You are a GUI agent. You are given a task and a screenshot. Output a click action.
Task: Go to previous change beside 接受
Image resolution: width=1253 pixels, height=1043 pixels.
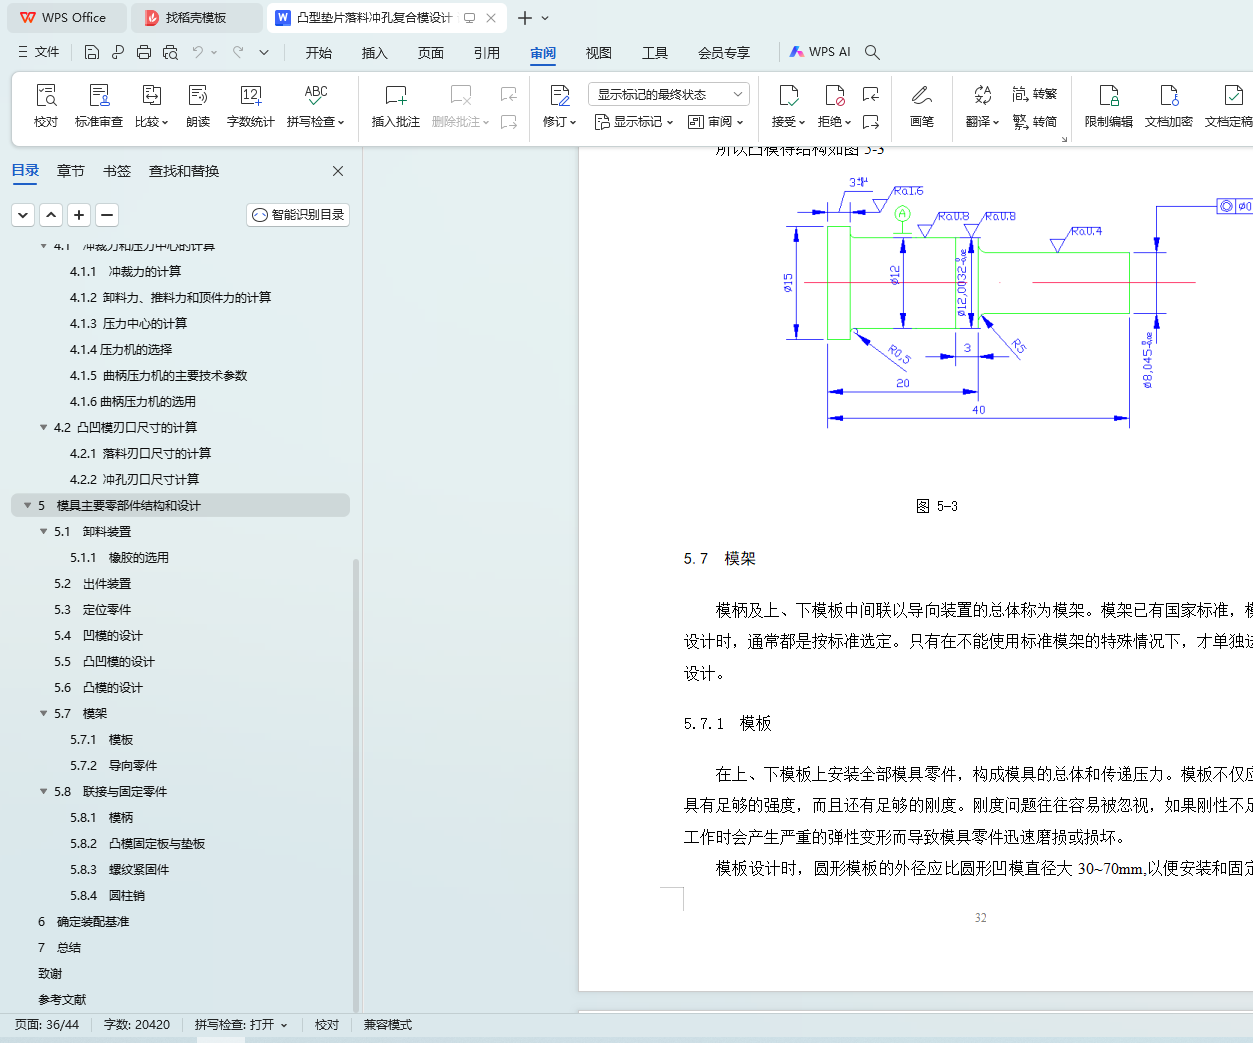(x=871, y=94)
